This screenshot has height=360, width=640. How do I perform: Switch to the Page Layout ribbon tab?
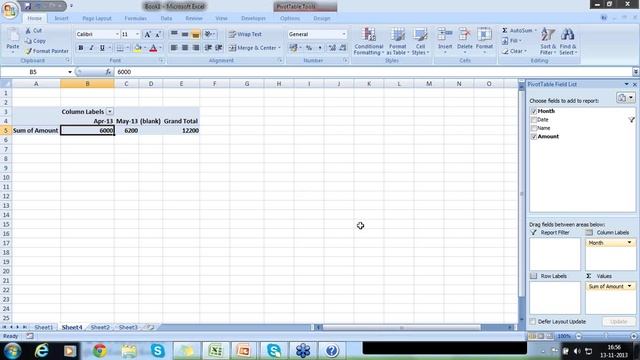(97, 18)
